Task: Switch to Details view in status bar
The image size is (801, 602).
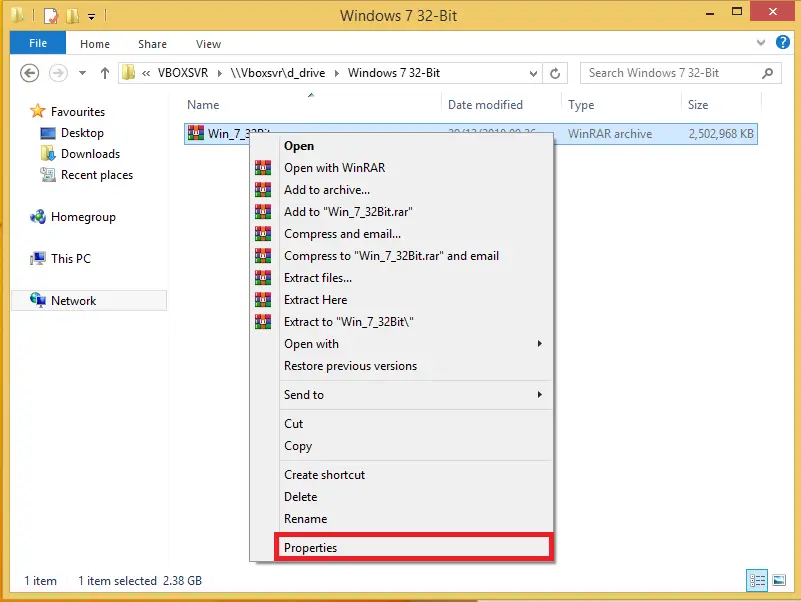Action: click(757, 581)
